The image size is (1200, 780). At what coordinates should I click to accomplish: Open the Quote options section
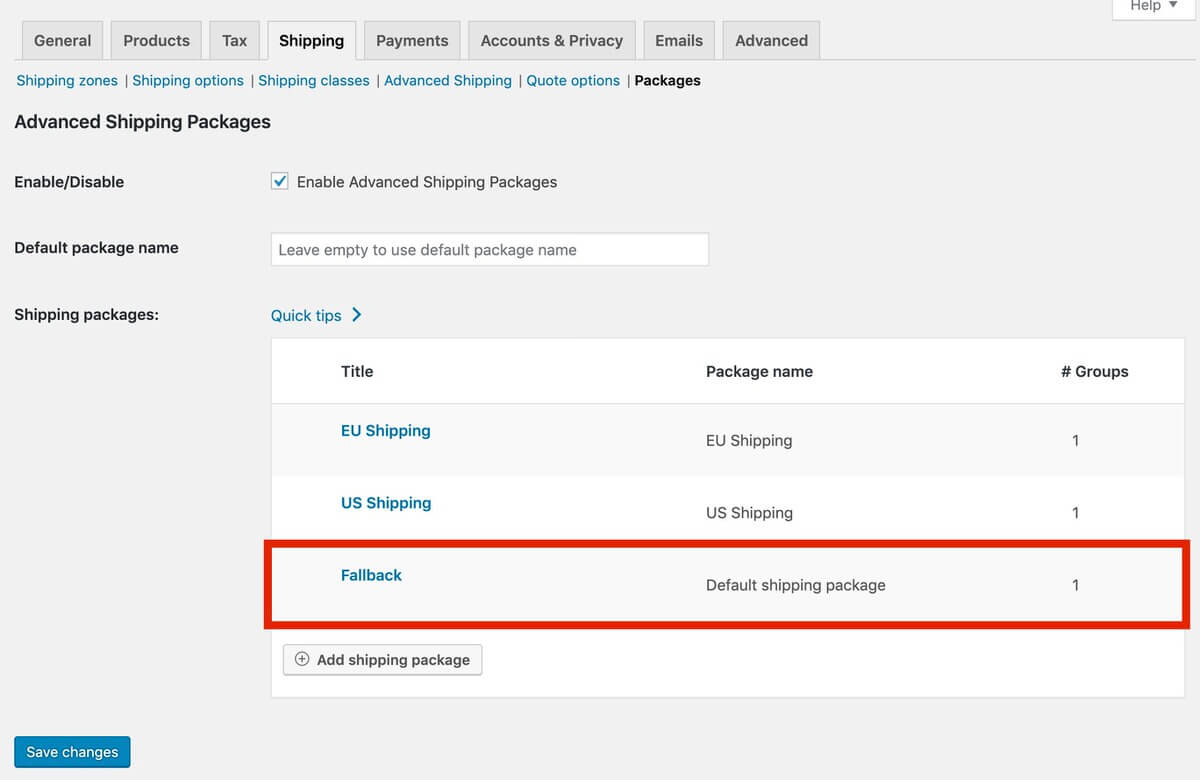click(x=572, y=80)
